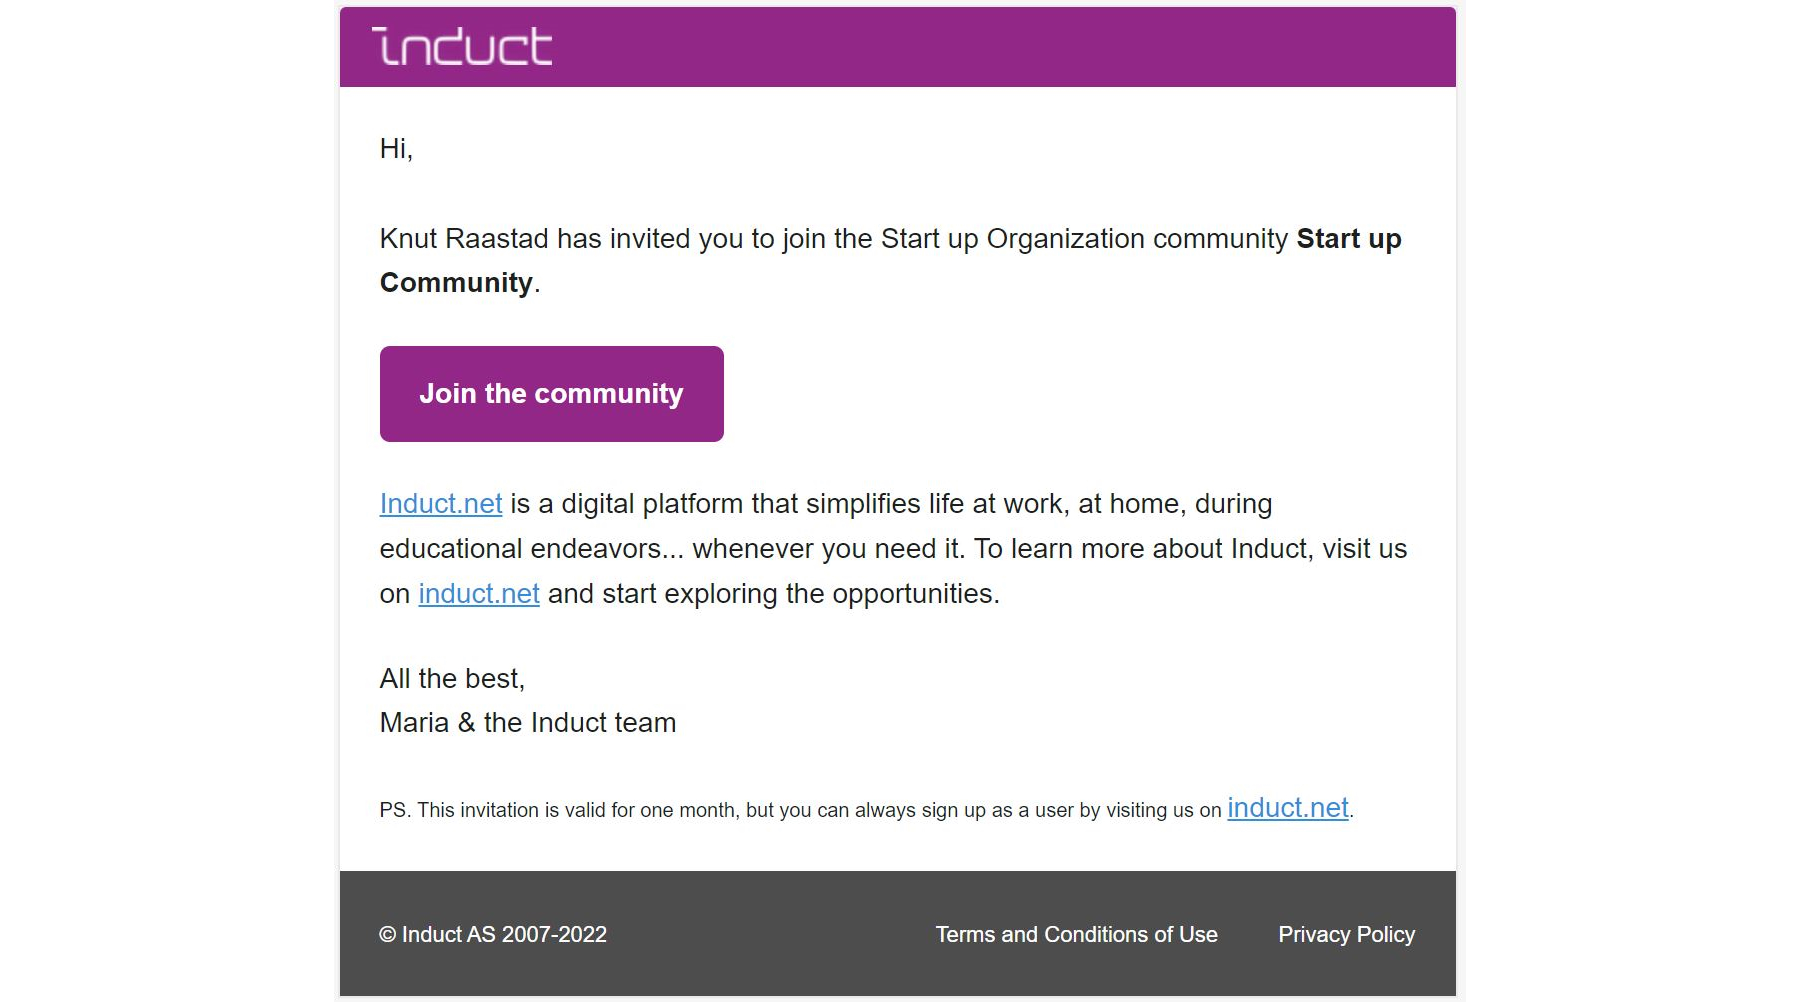Image resolution: width=1800 pixels, height=1002 pixels.
Task: Click the "educational endeavors" phrase
Action: tap(521, 549)
